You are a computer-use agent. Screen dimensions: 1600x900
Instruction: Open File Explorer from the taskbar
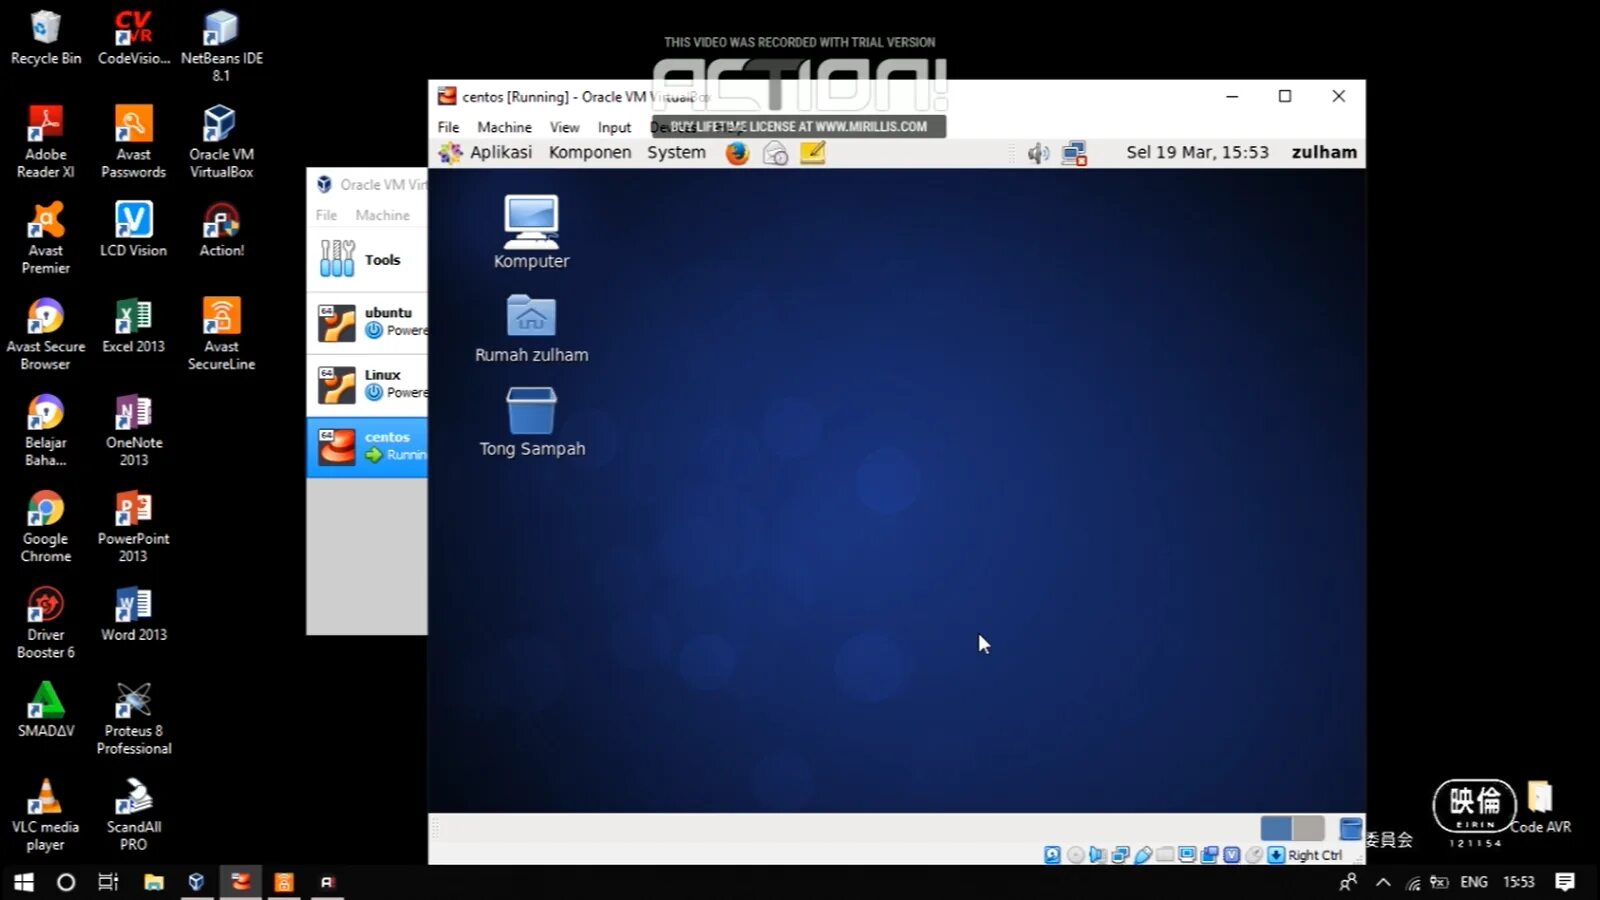pyautogui.click(x=153, y=882)
